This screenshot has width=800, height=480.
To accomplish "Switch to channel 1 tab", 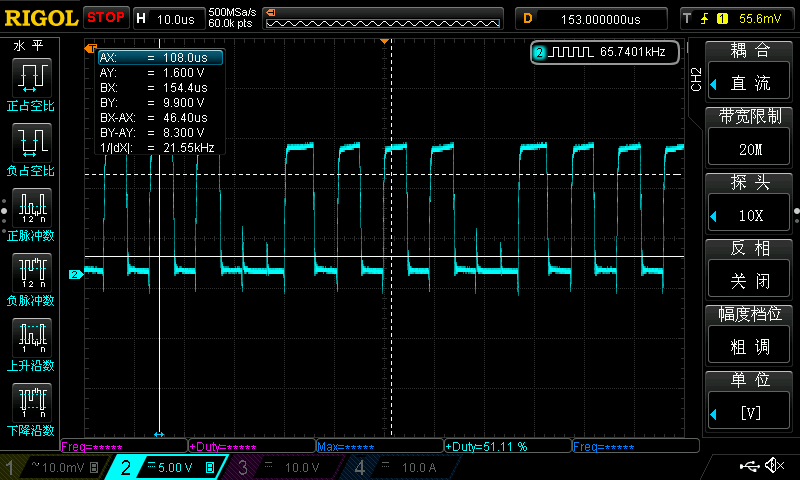I will pos(52,467).
